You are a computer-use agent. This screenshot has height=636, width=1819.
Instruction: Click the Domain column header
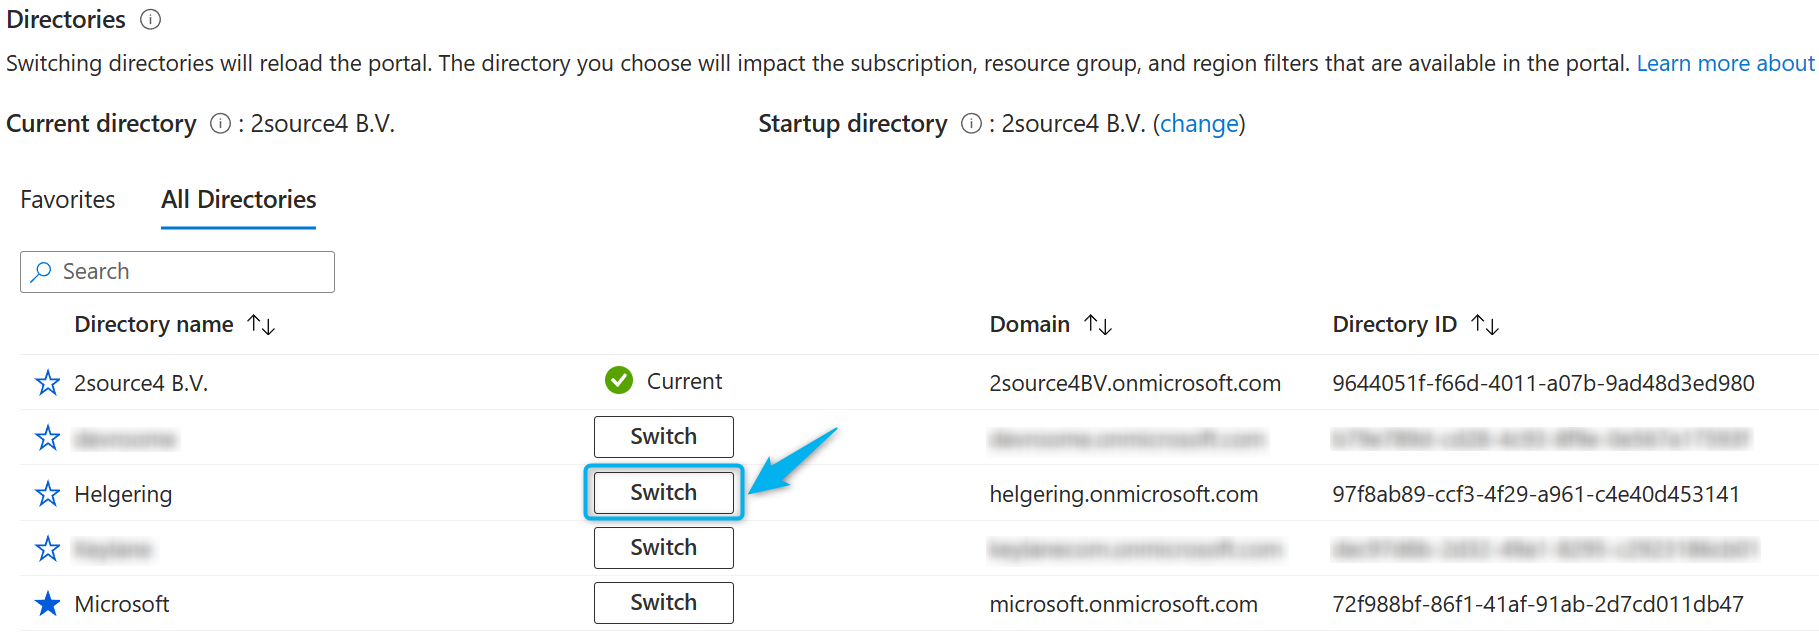(1030, 324)
